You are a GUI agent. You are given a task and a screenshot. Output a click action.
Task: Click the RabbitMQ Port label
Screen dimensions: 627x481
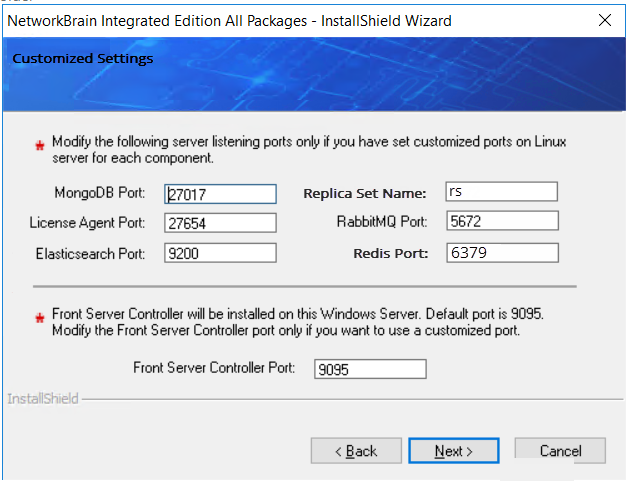(x=382, y=221)
